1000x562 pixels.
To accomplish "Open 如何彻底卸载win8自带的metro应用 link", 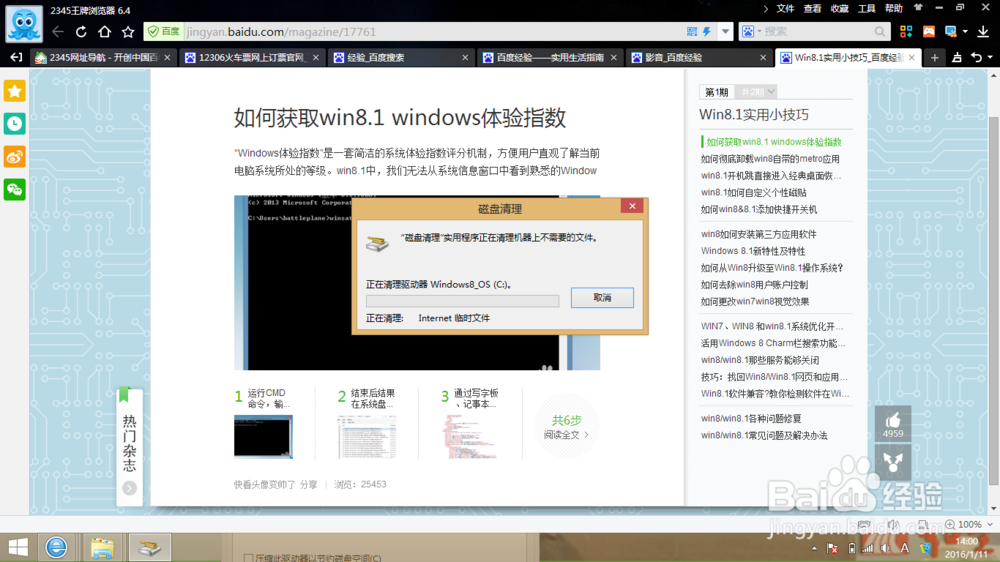I will [x=770, y=159].
